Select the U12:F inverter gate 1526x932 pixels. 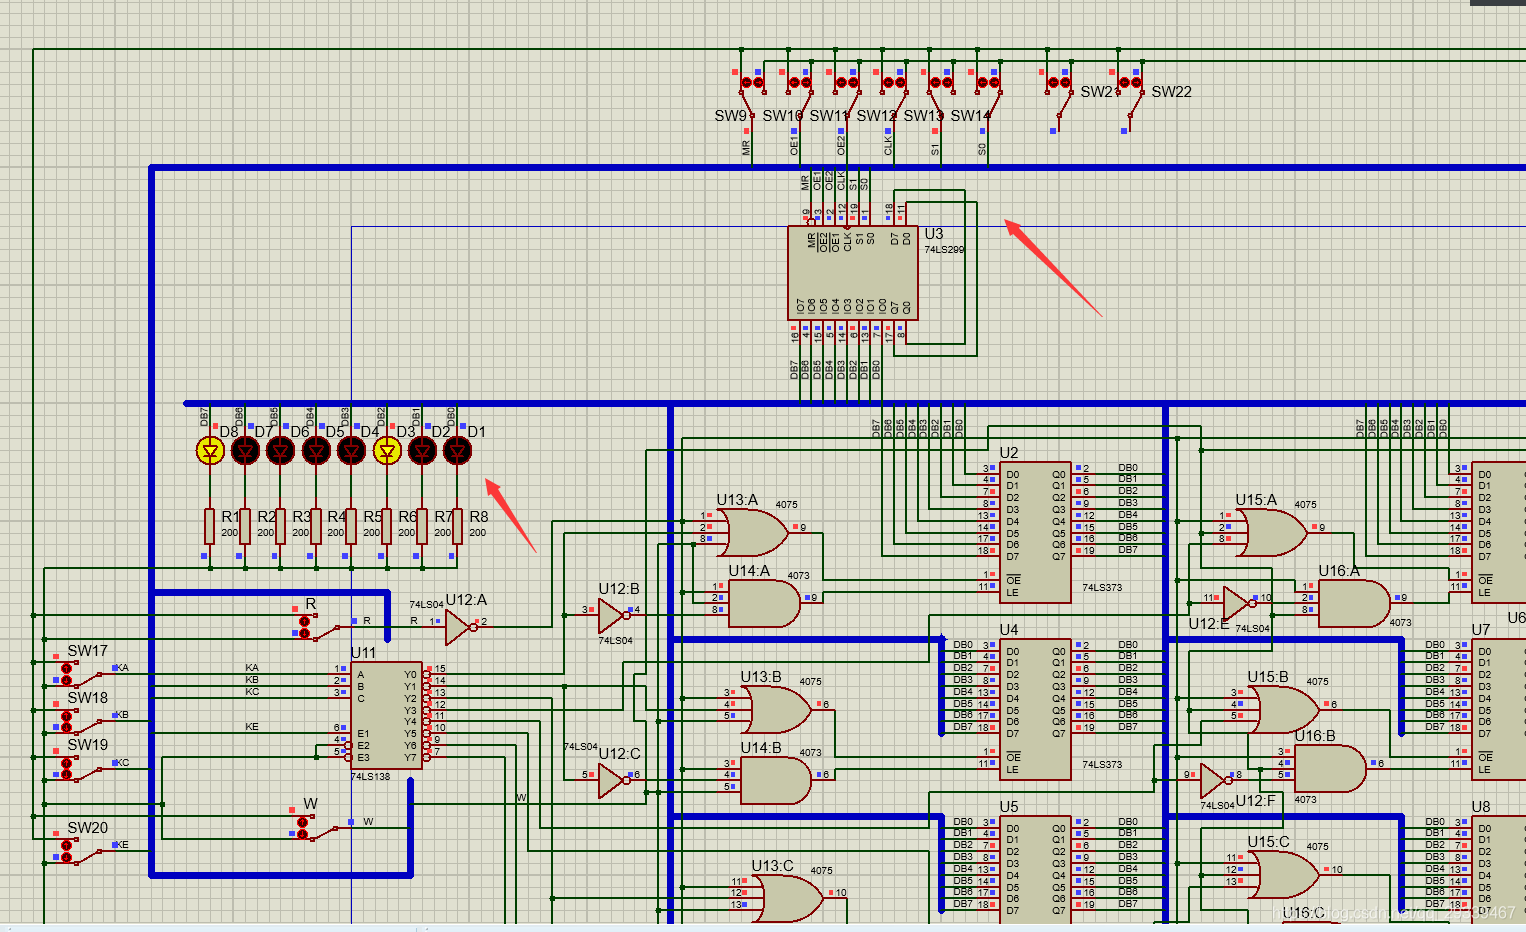1213,781
